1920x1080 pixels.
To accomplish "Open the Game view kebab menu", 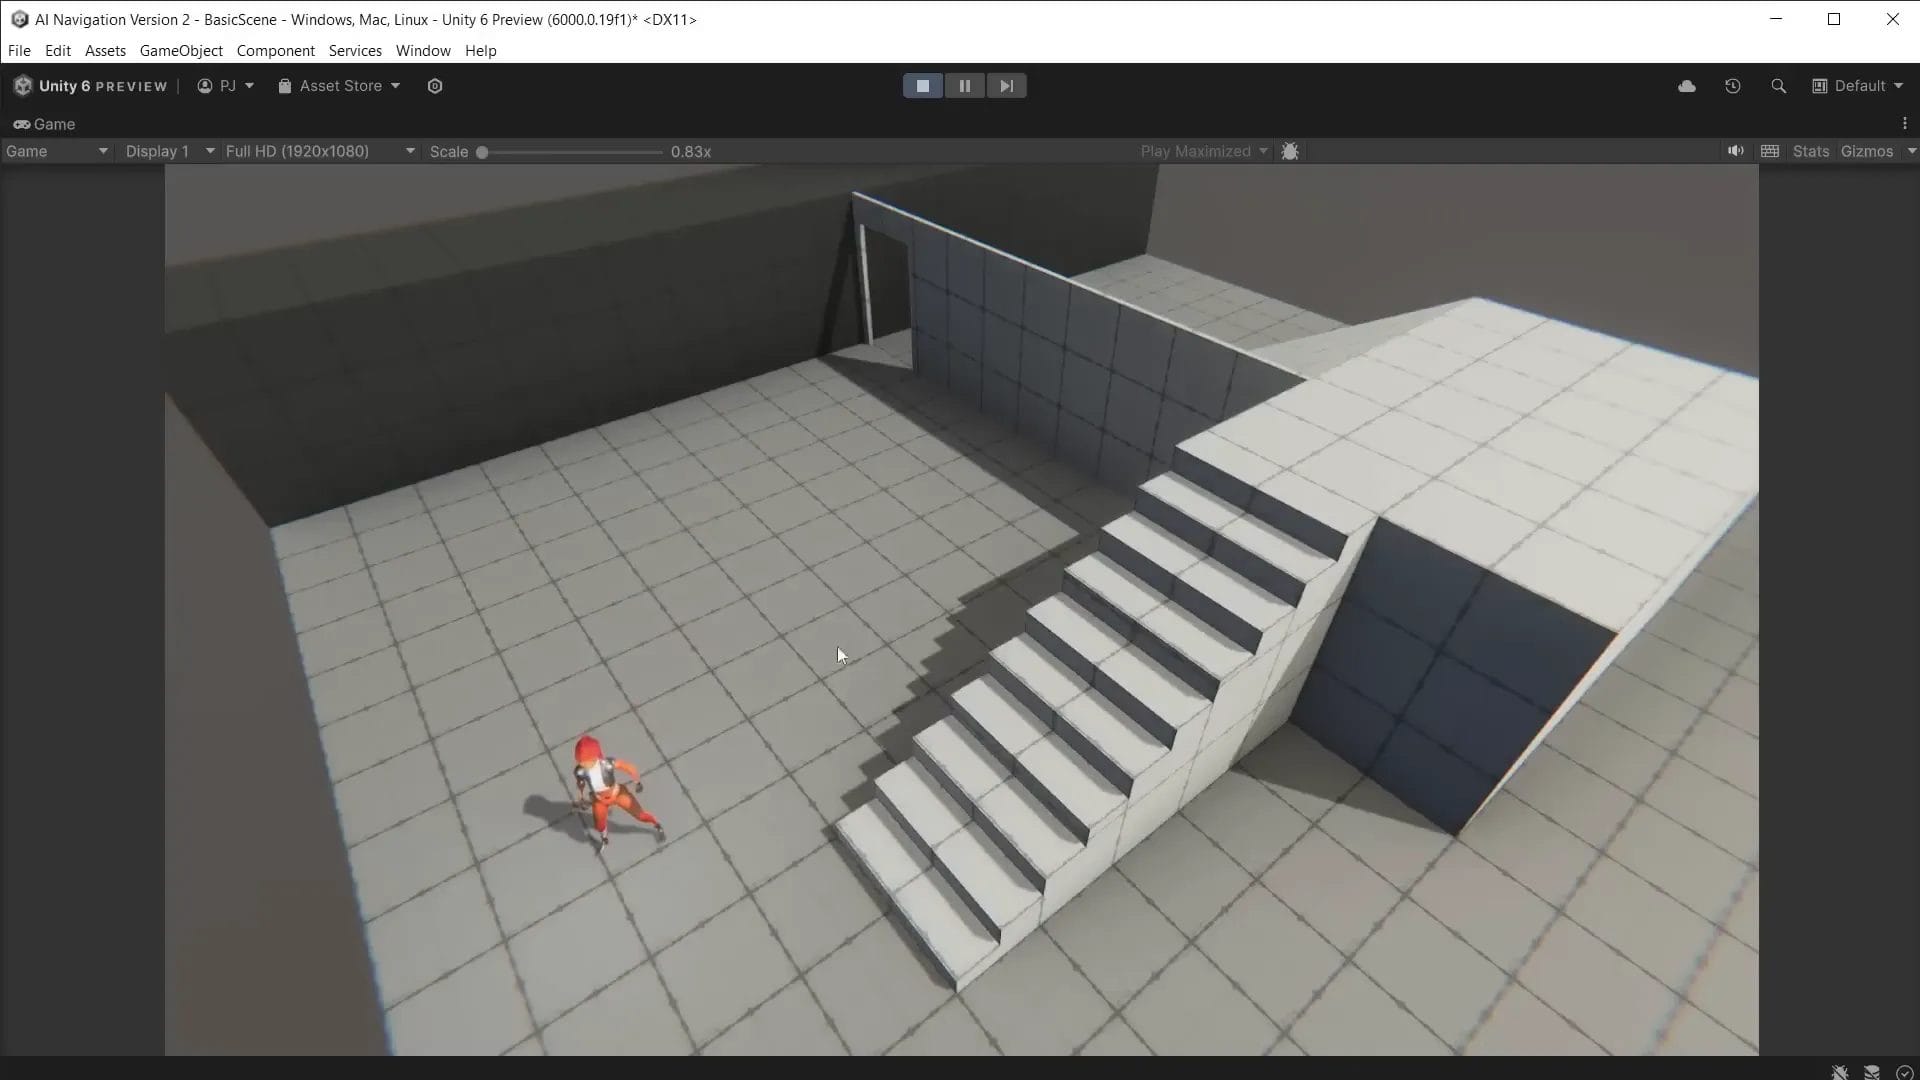I will coord(1905,123).
